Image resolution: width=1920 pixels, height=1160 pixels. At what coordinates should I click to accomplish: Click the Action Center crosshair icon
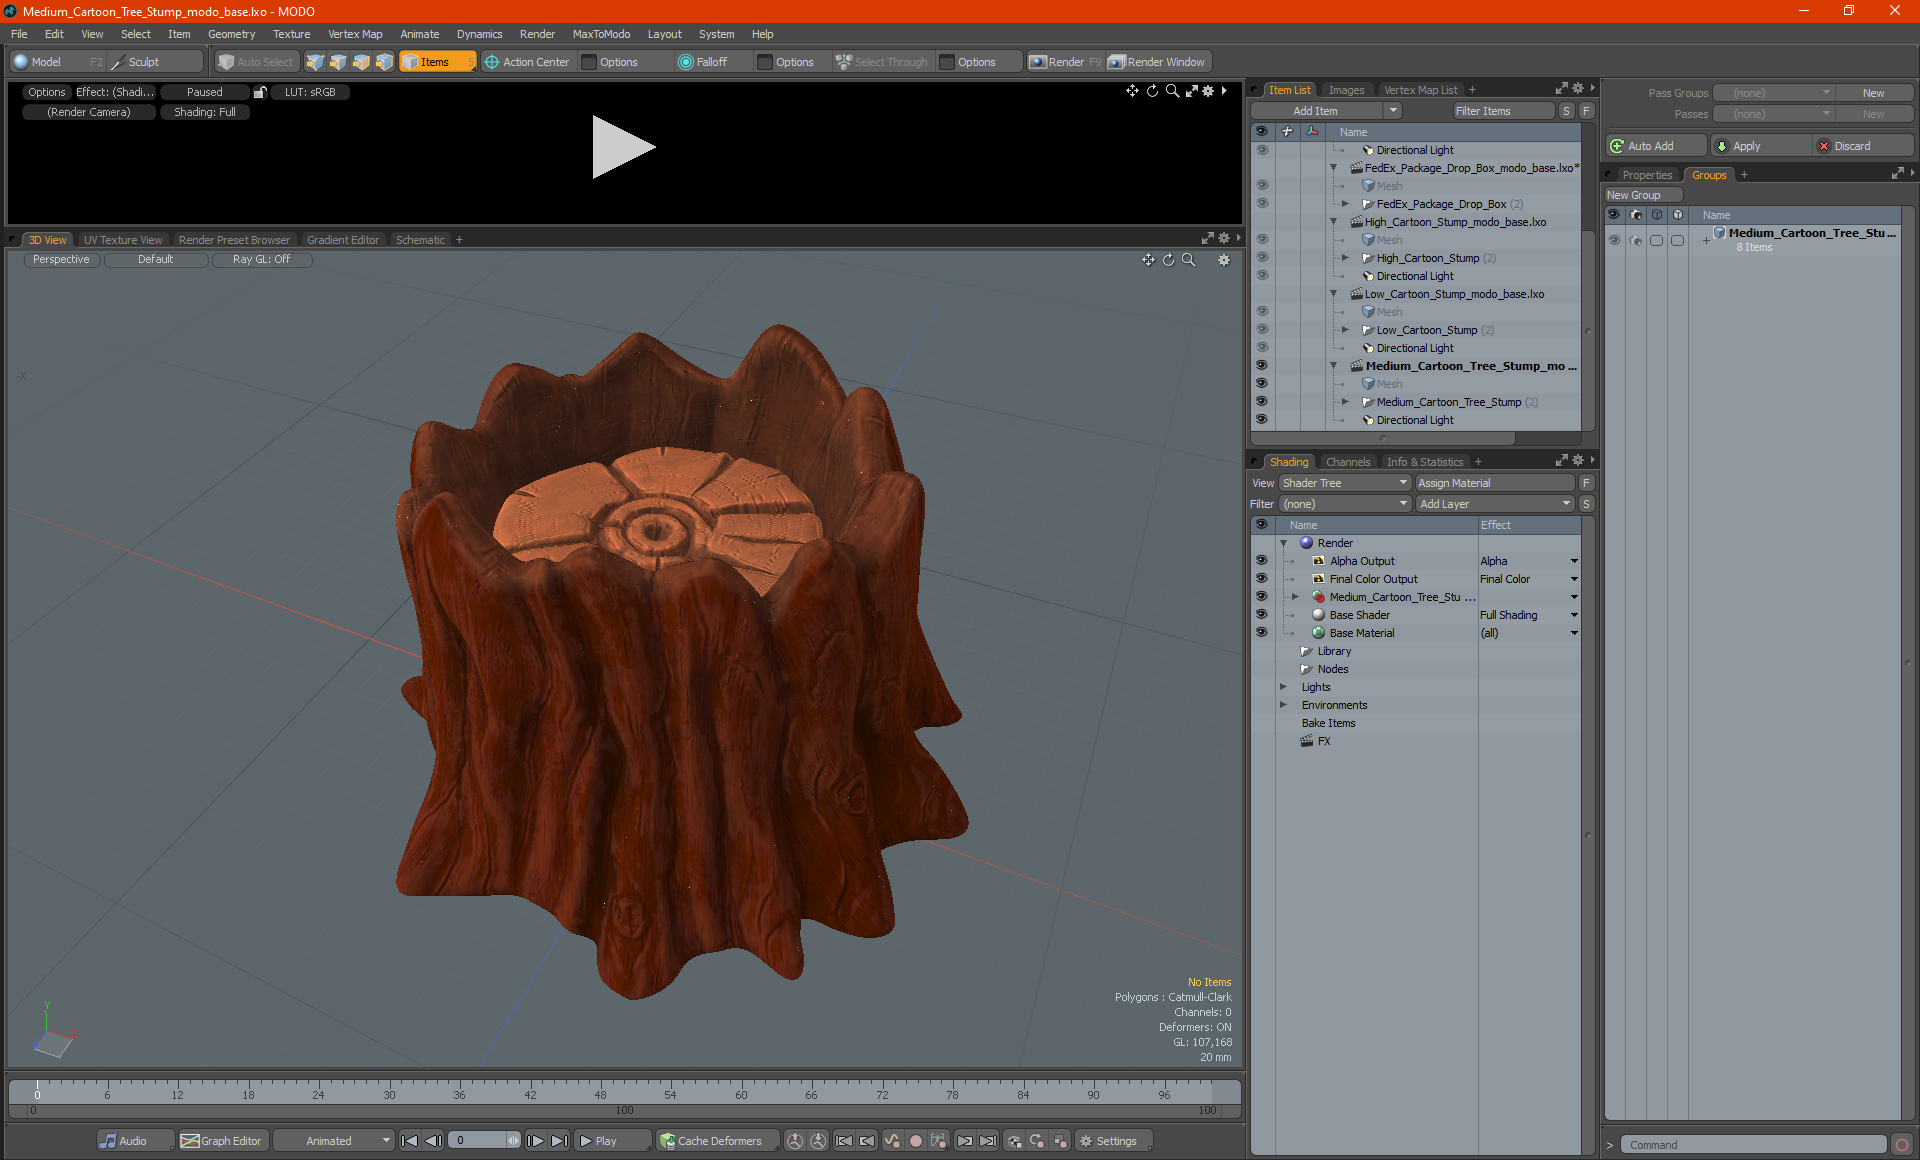click(x=492, y=62)
